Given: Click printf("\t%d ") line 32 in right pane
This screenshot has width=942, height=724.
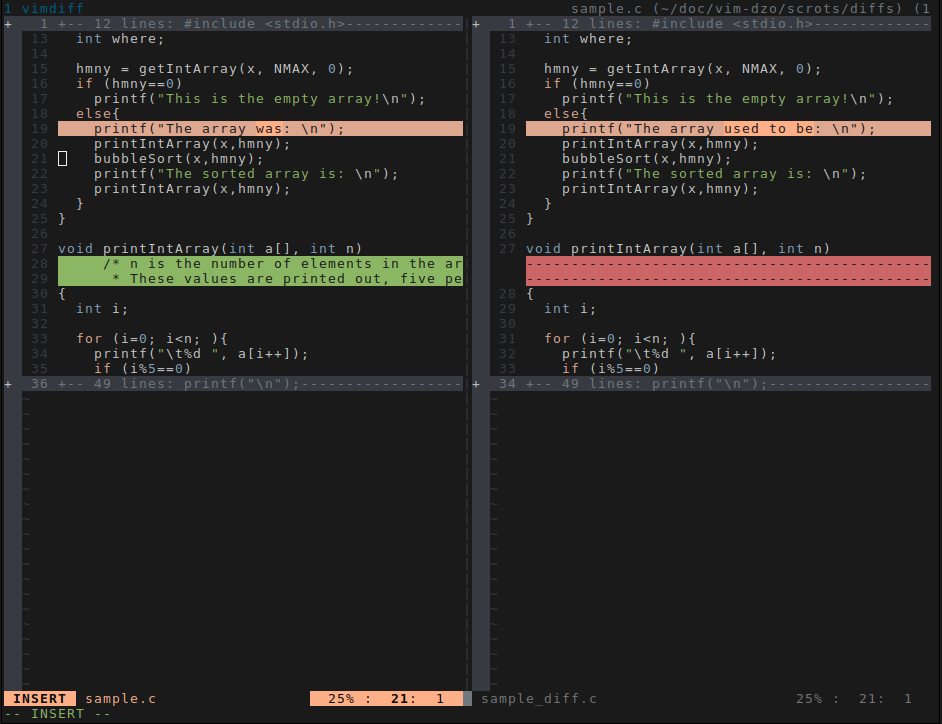Looking at the screenshot, I should 669,354.
